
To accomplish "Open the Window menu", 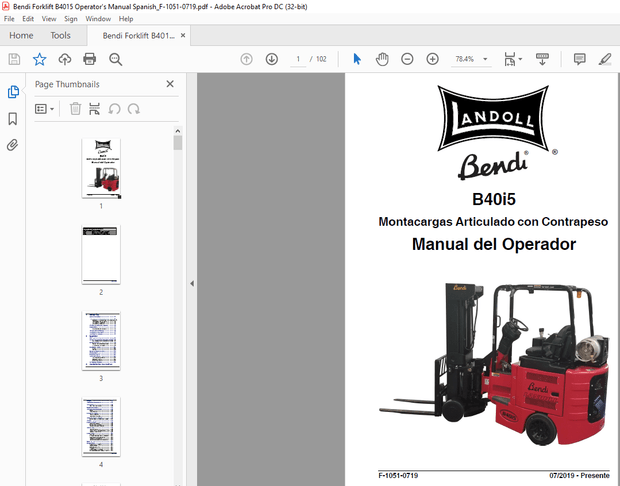I will [98, 19].
